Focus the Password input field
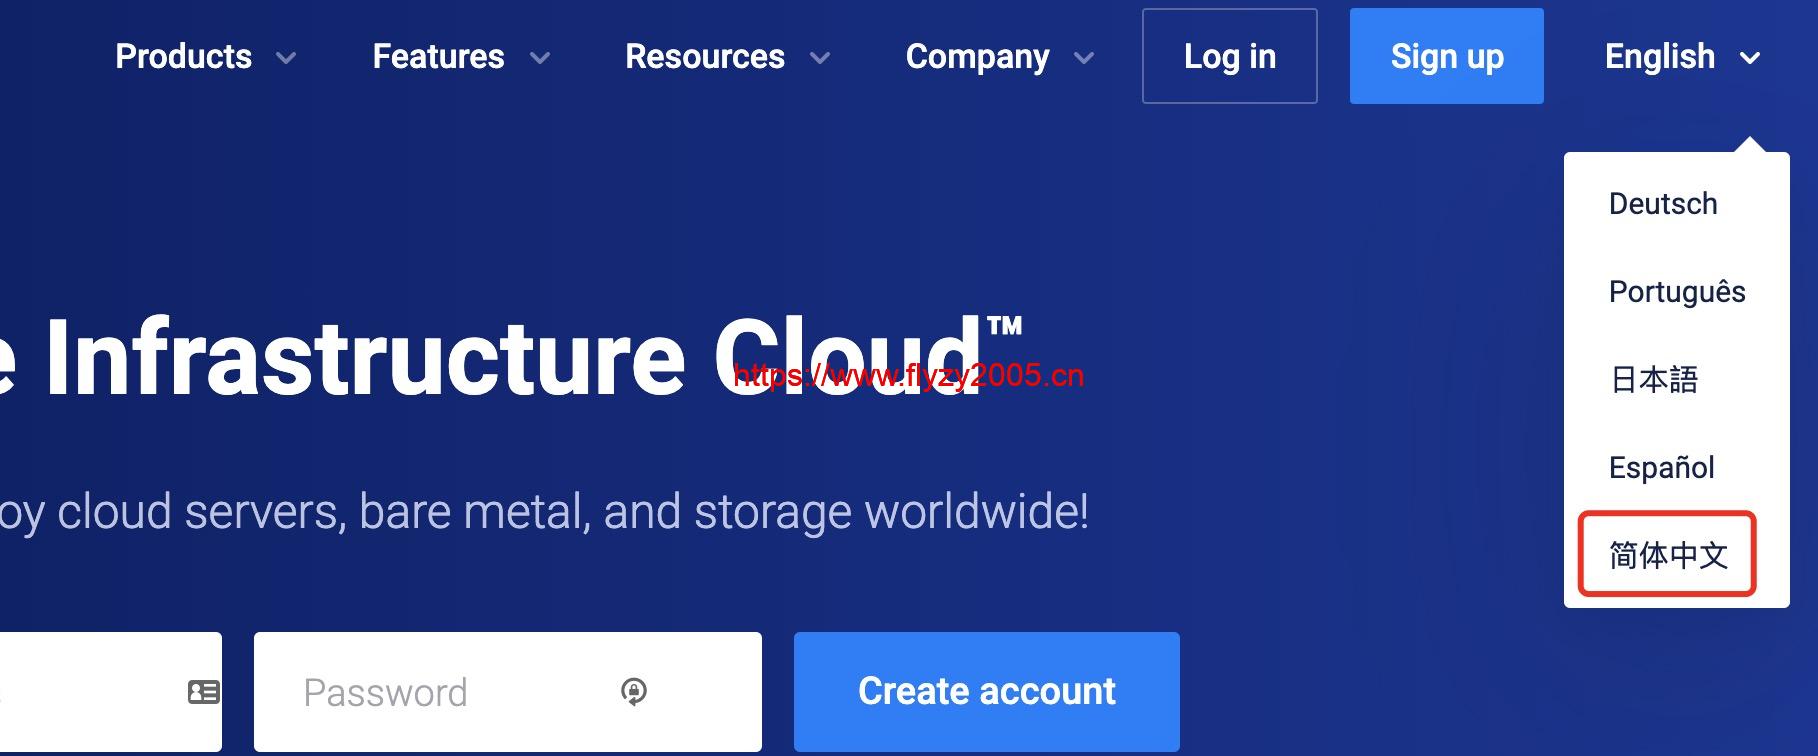1818x756 pixels. (508, 692)
